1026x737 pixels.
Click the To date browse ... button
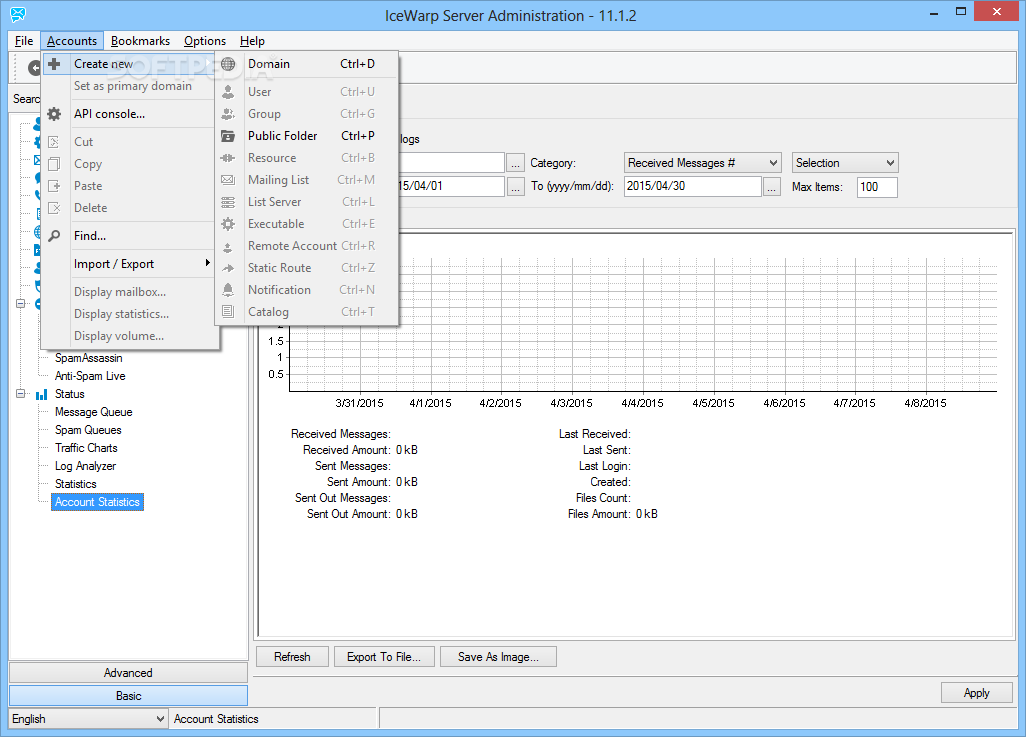(x=772, y=187)
